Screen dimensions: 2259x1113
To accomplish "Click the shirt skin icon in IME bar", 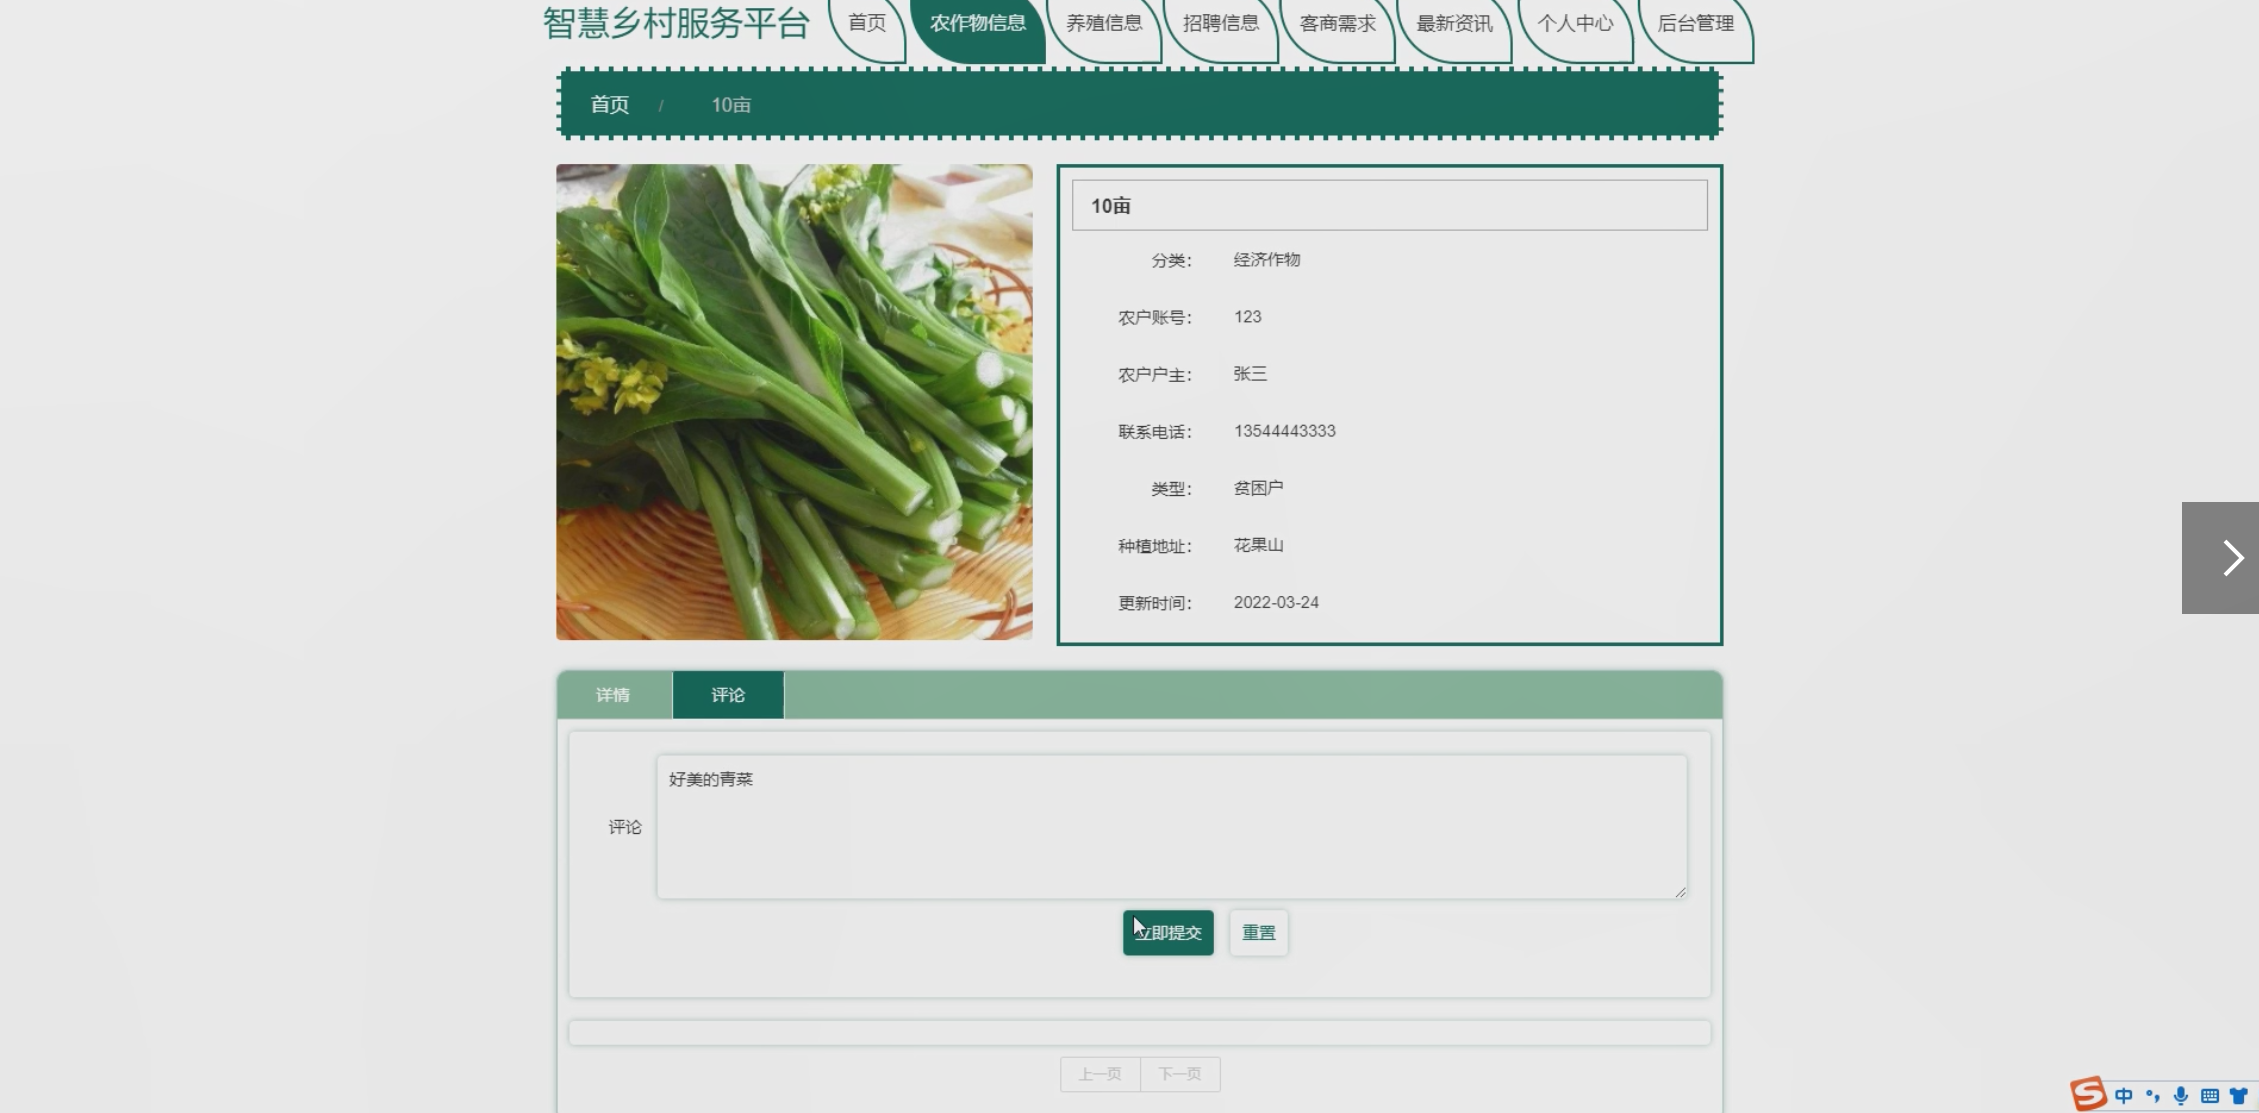I will (x=2239, y=1096).
